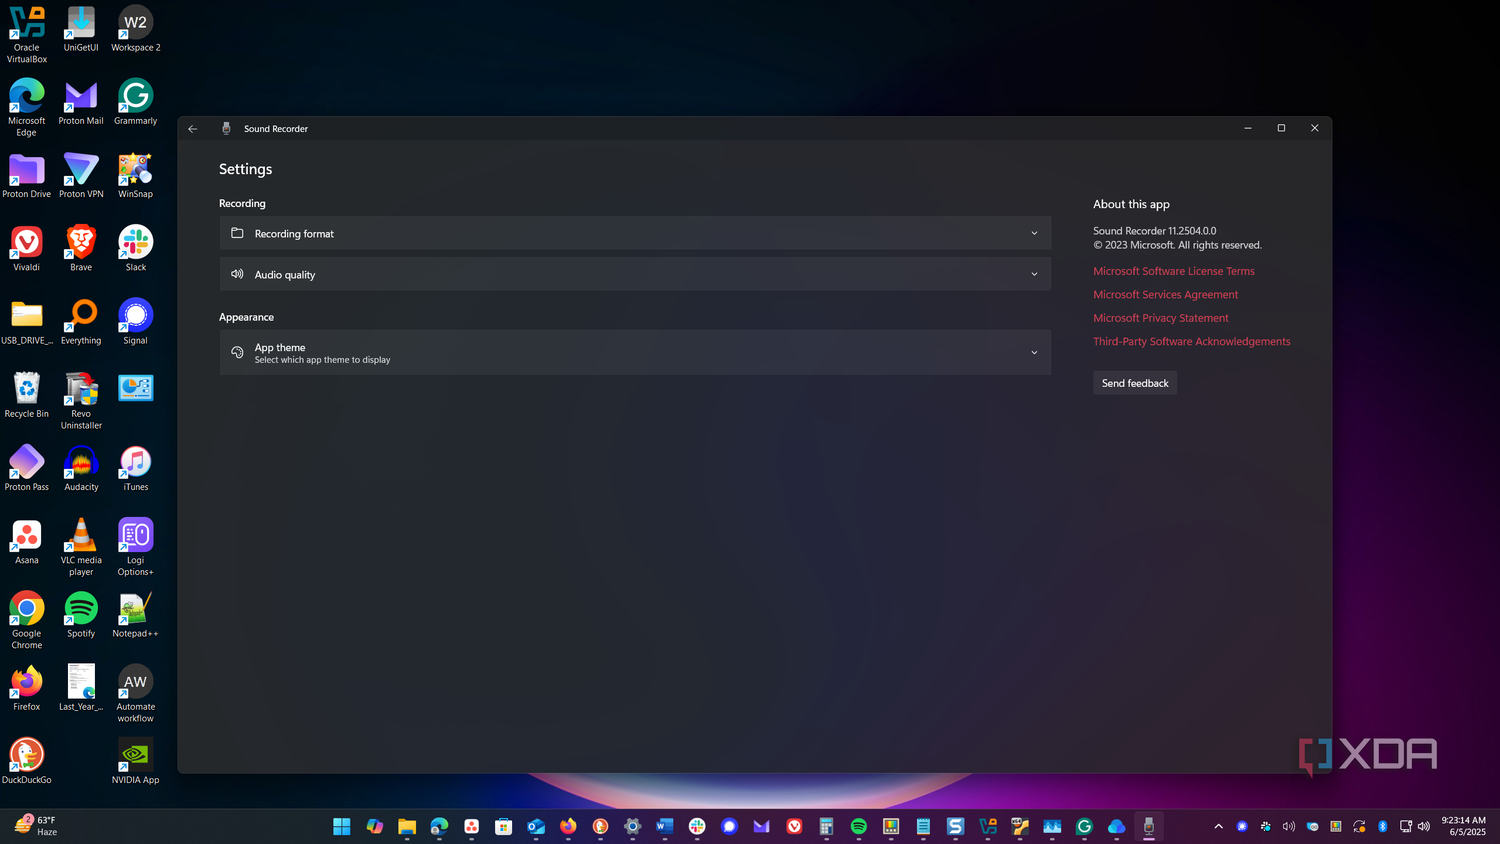The image size is (1500, 844).
Task: Click the Settings page heading
Action: (x=246, y=169)
